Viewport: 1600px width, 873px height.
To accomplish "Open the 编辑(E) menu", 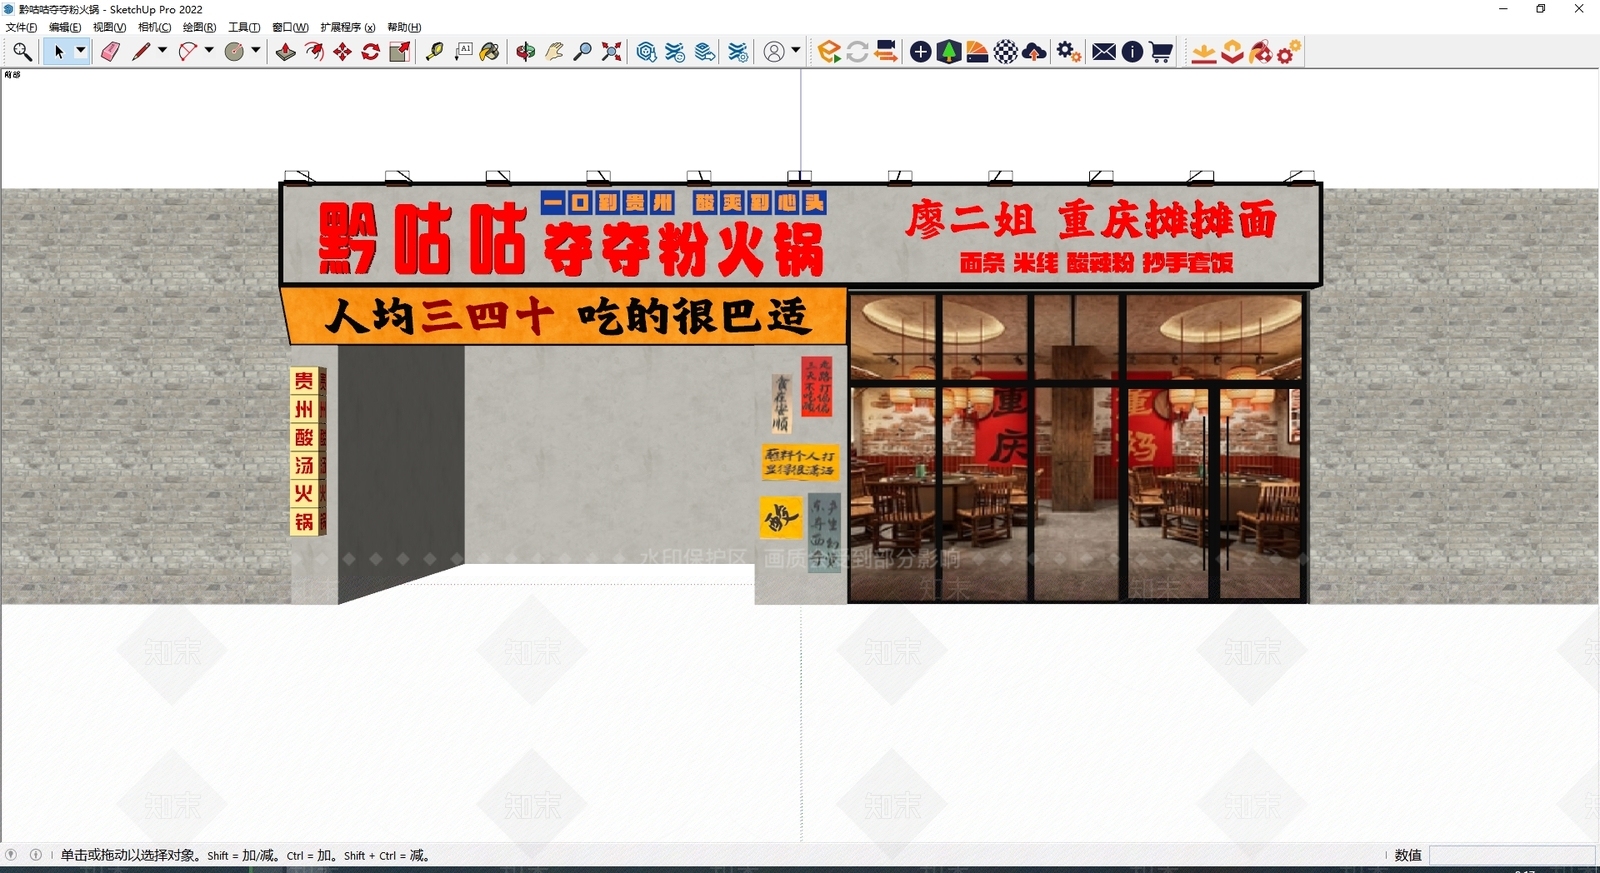I will click(x=65, y=27).
